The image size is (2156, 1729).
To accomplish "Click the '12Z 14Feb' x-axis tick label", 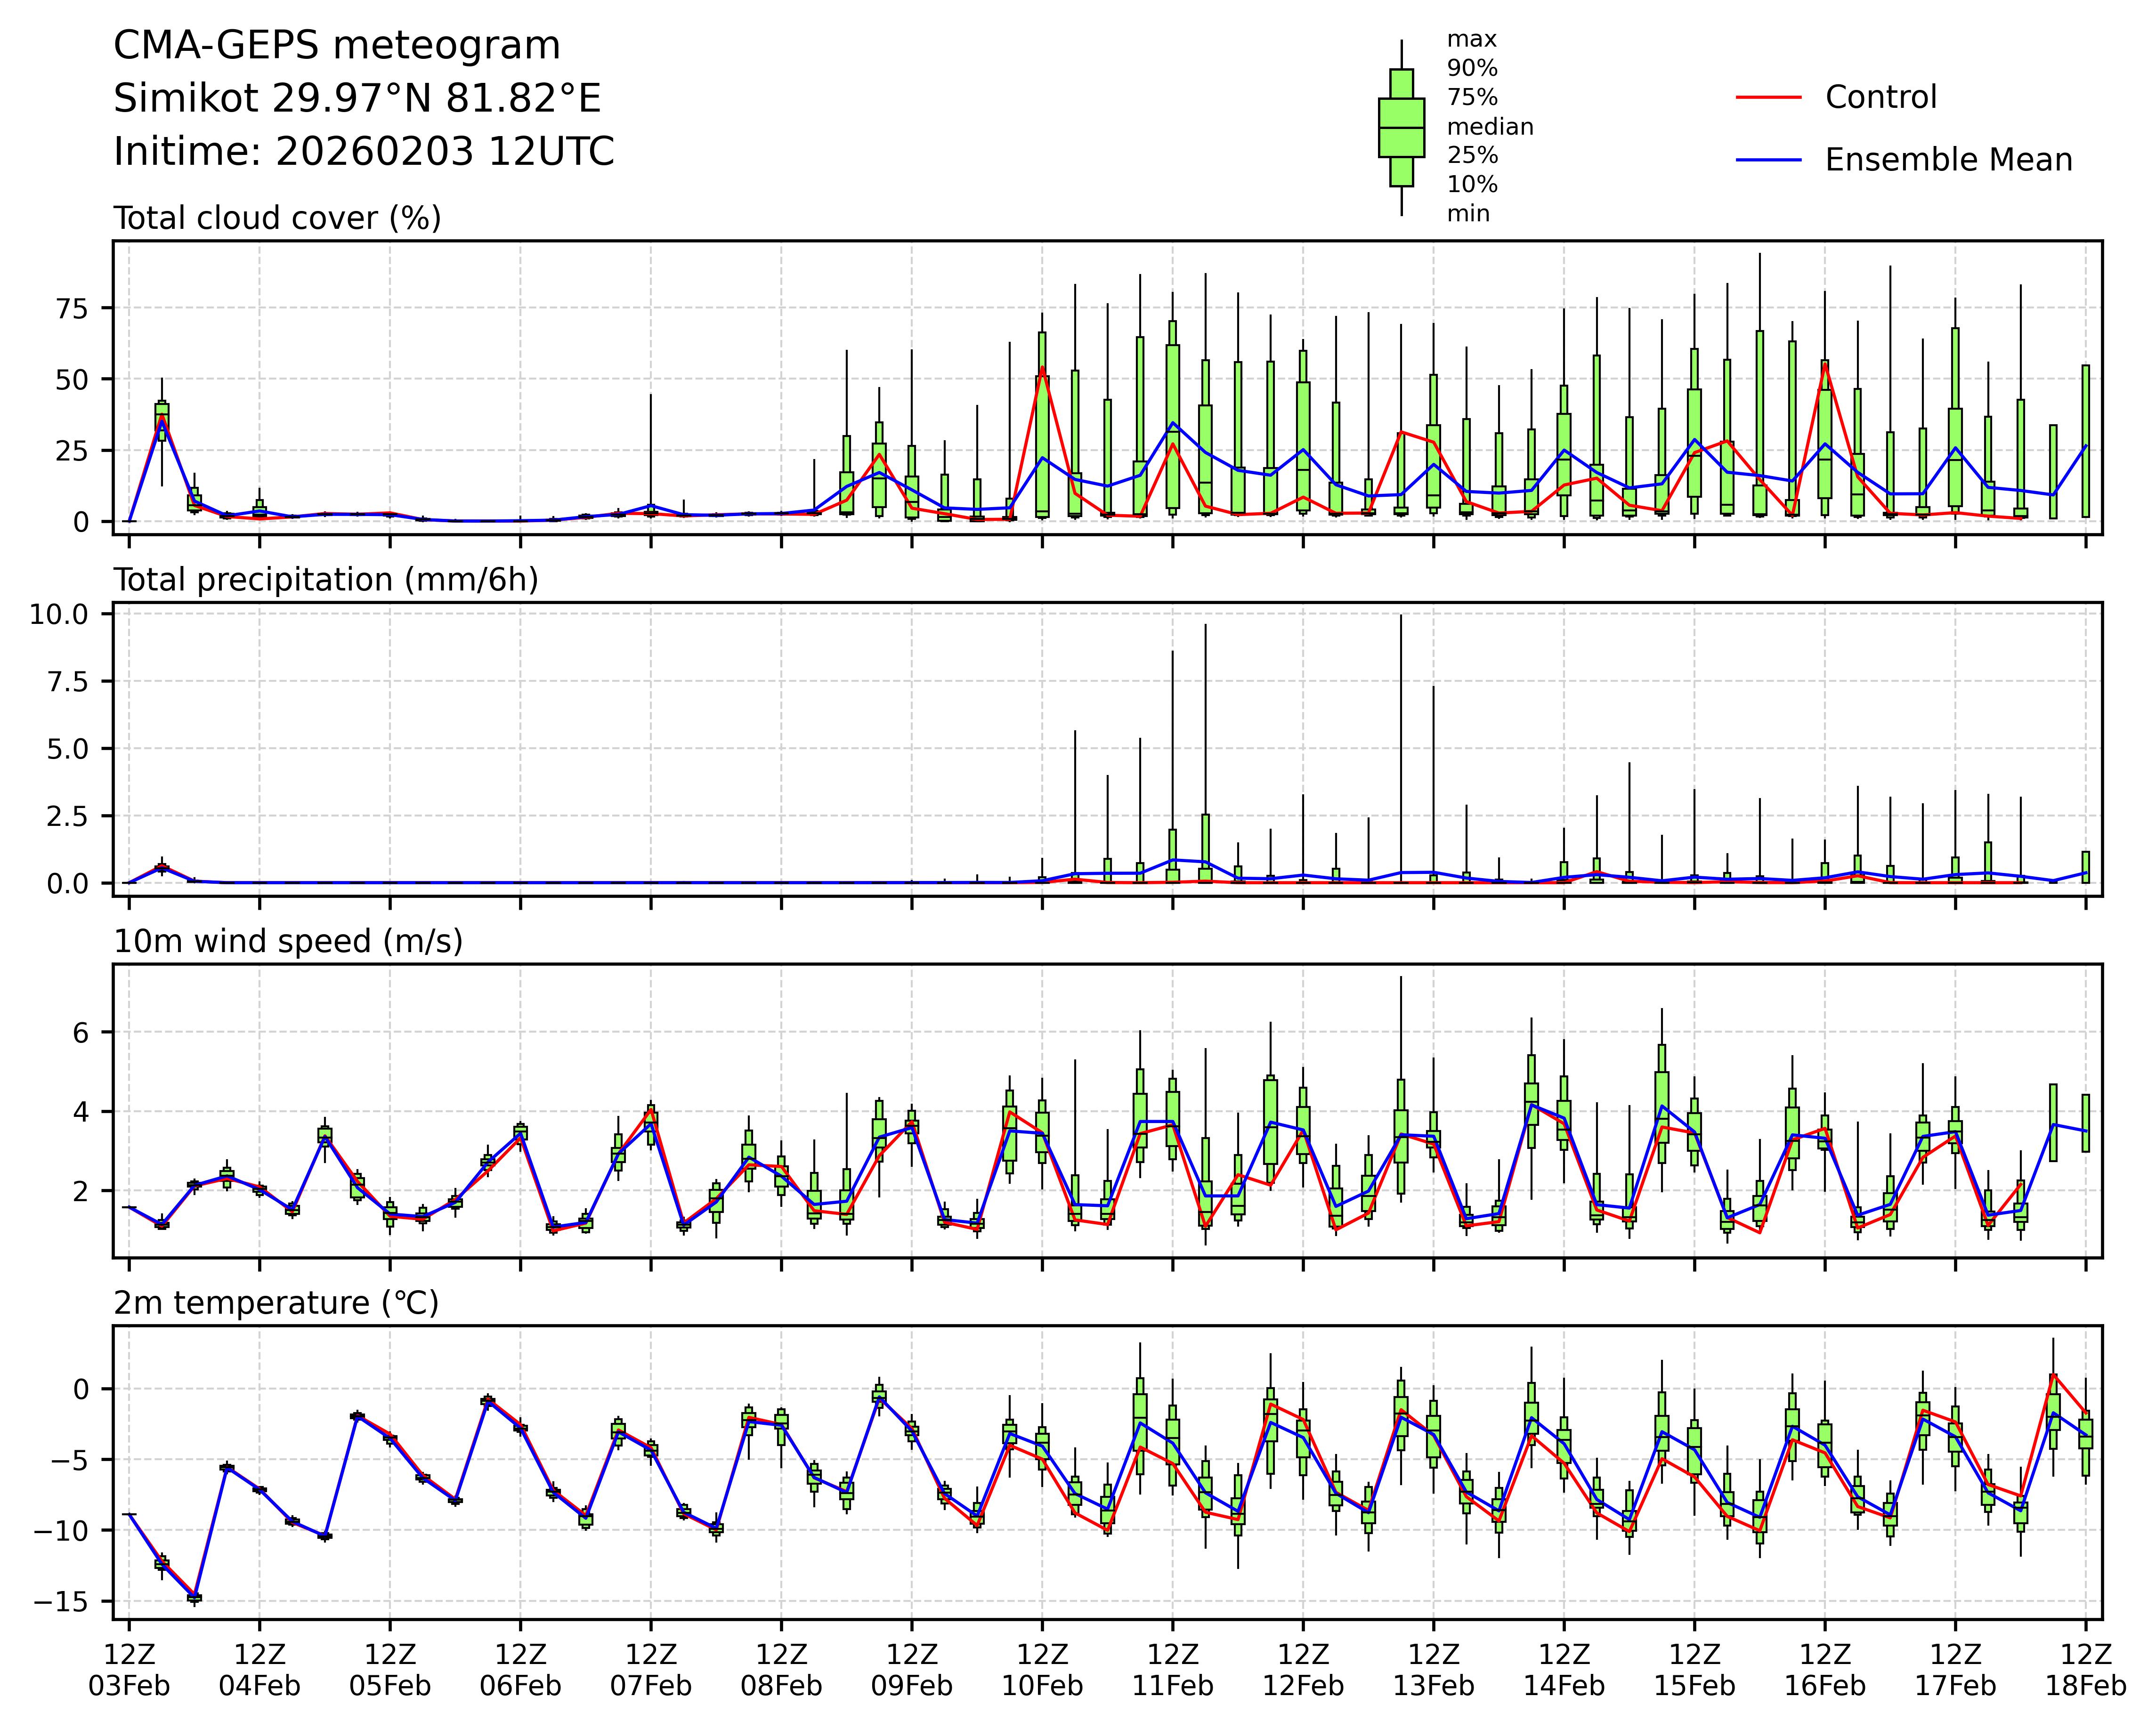I will pyautogui.click(x=1564, y=1669).
